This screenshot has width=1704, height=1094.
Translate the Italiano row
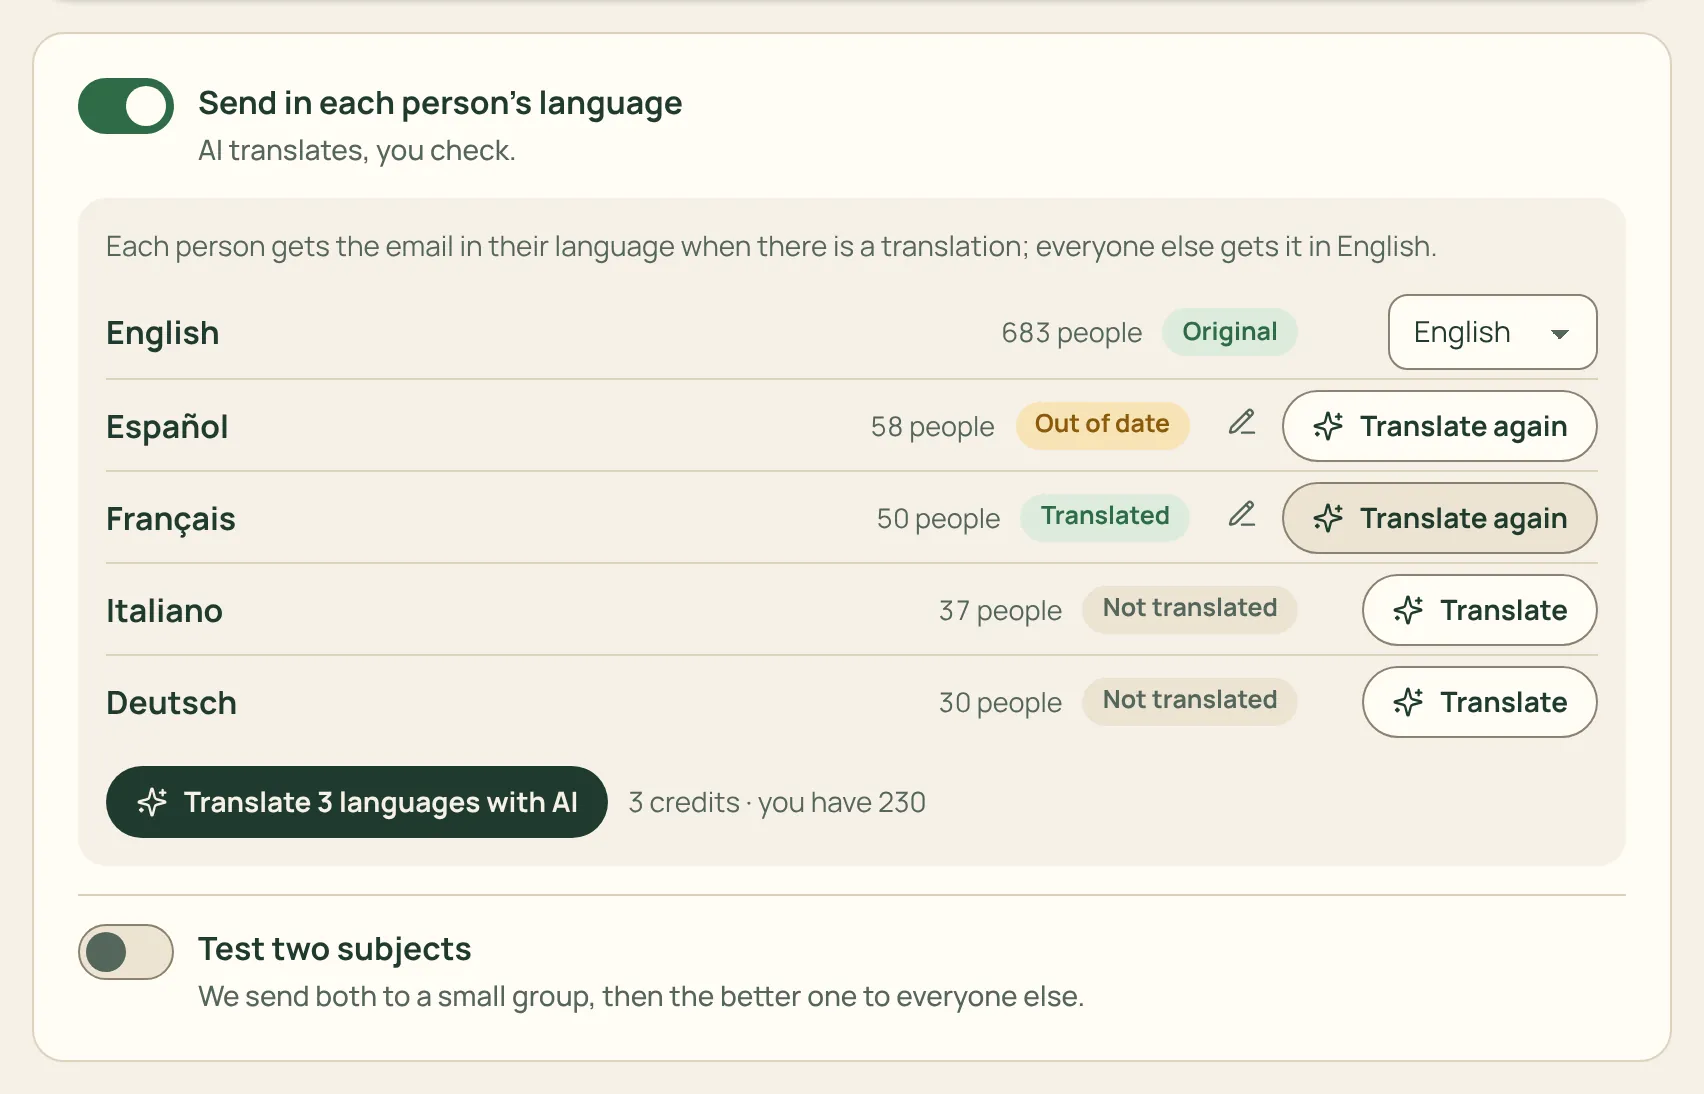(1479, 610)
